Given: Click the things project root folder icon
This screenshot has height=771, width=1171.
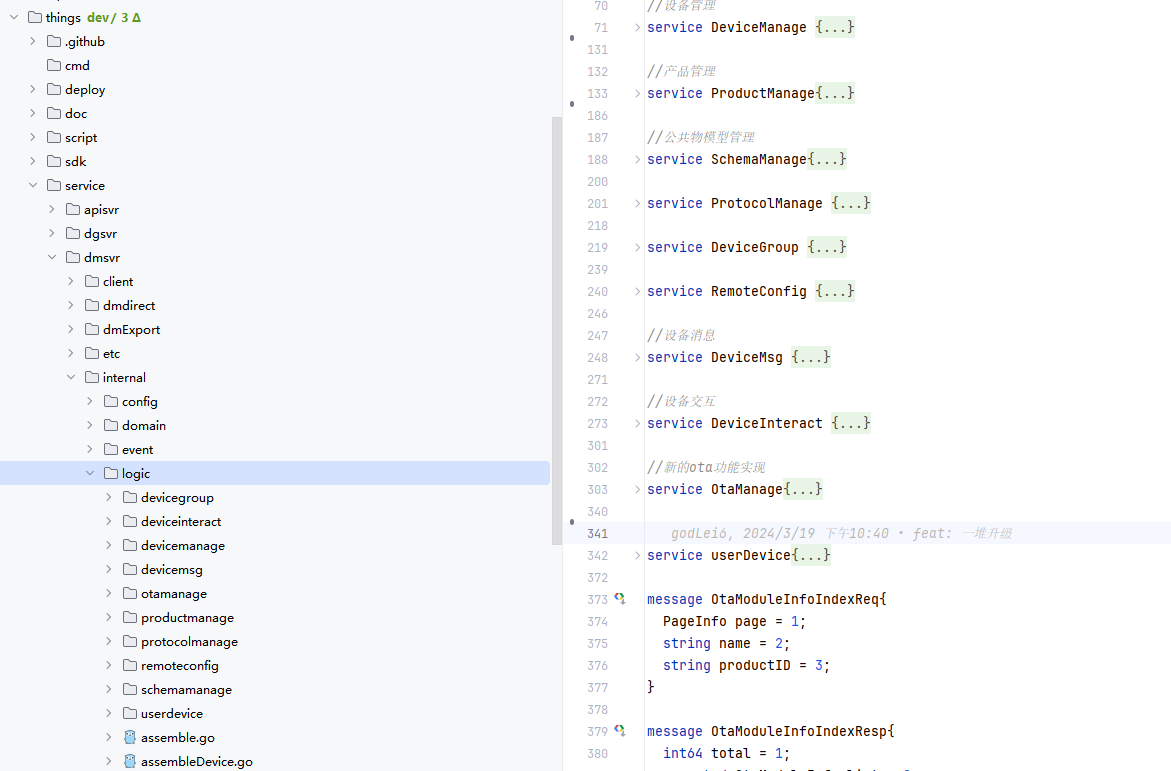Looking at the screenshot, I should pos(35,17).
